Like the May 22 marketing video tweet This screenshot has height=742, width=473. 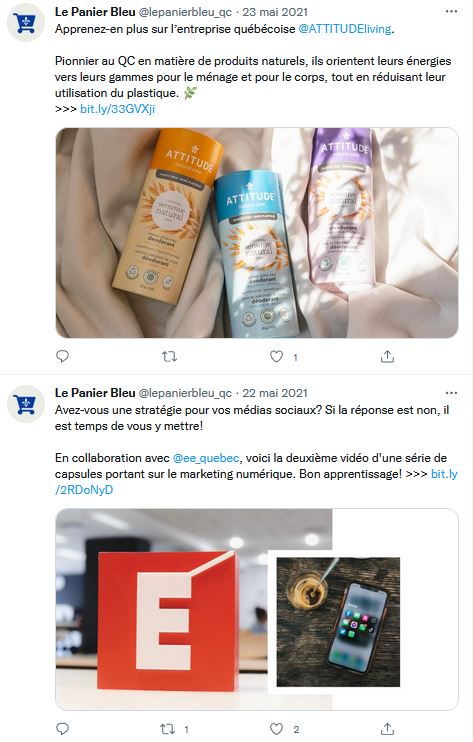click(x=276, y=729)
